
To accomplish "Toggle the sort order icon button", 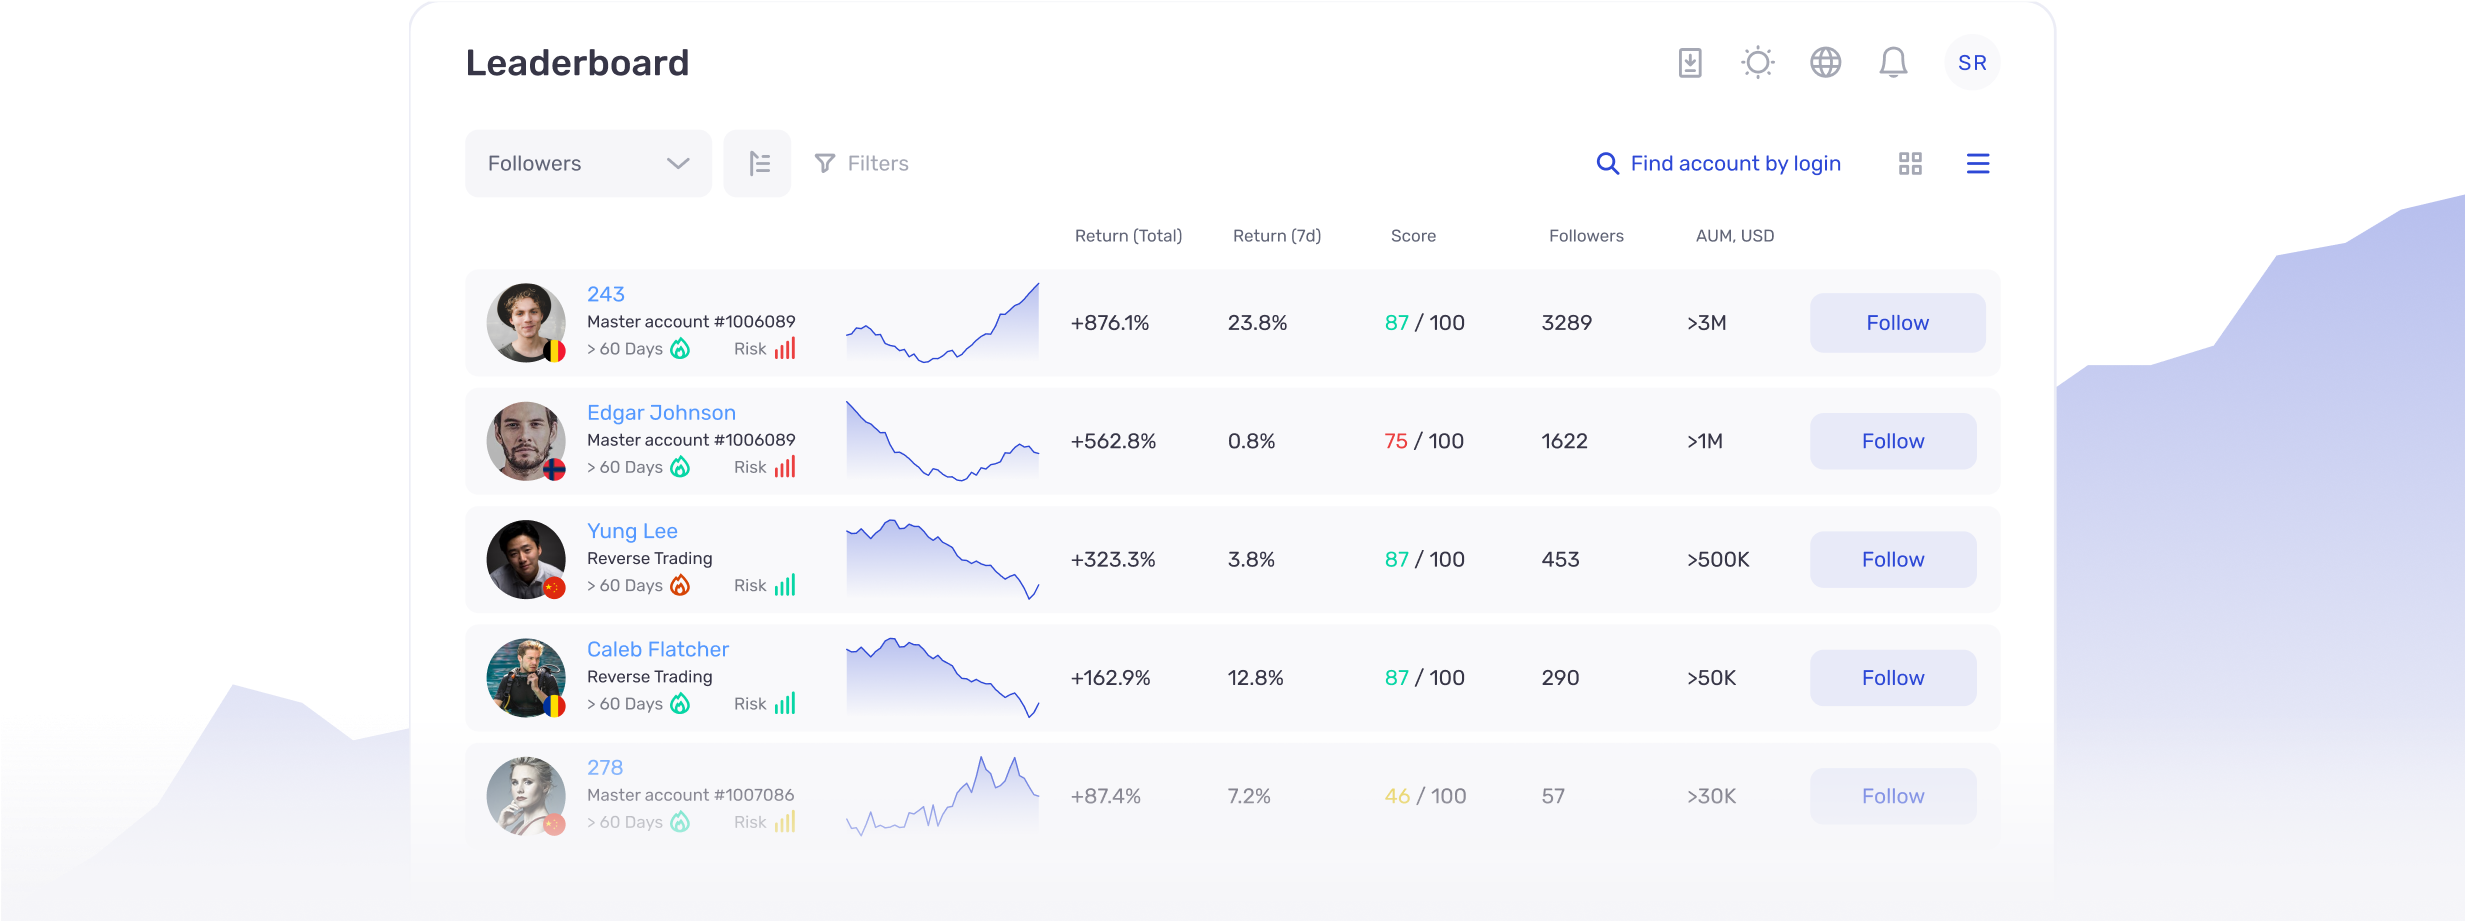I will pos(758,163).
